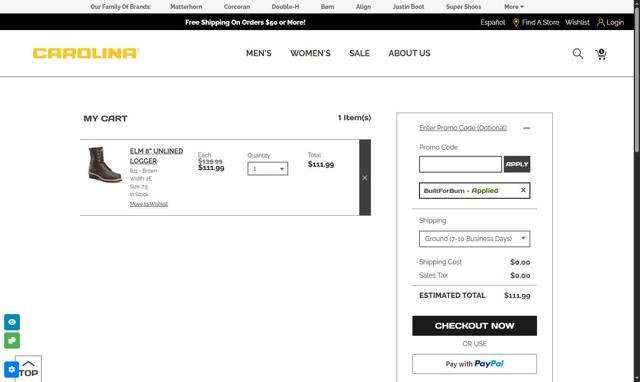The height and width of the screenshot is (382, 640).
Task: Open the WOMEN'S menu
Action: [x=310, y=53]
